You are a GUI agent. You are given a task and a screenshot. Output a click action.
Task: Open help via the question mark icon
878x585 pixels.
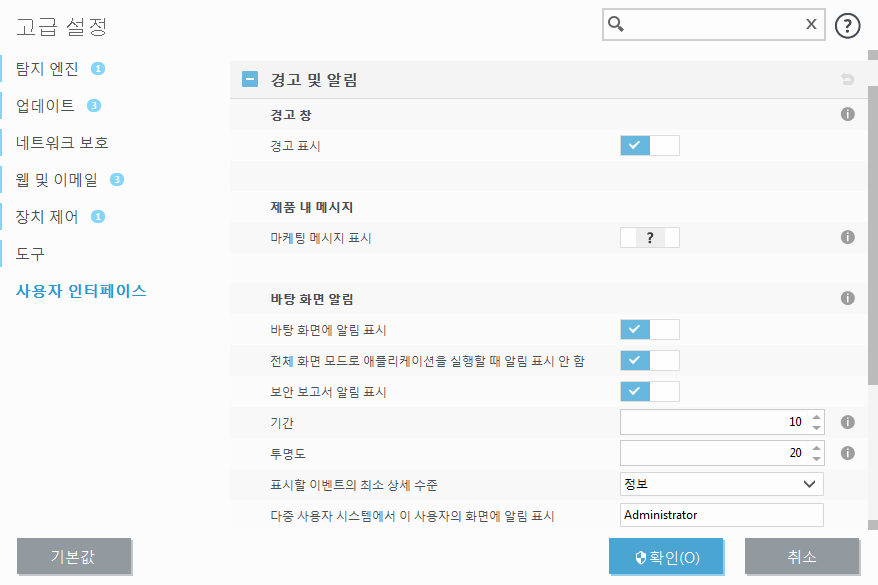(x=847, y=25)
